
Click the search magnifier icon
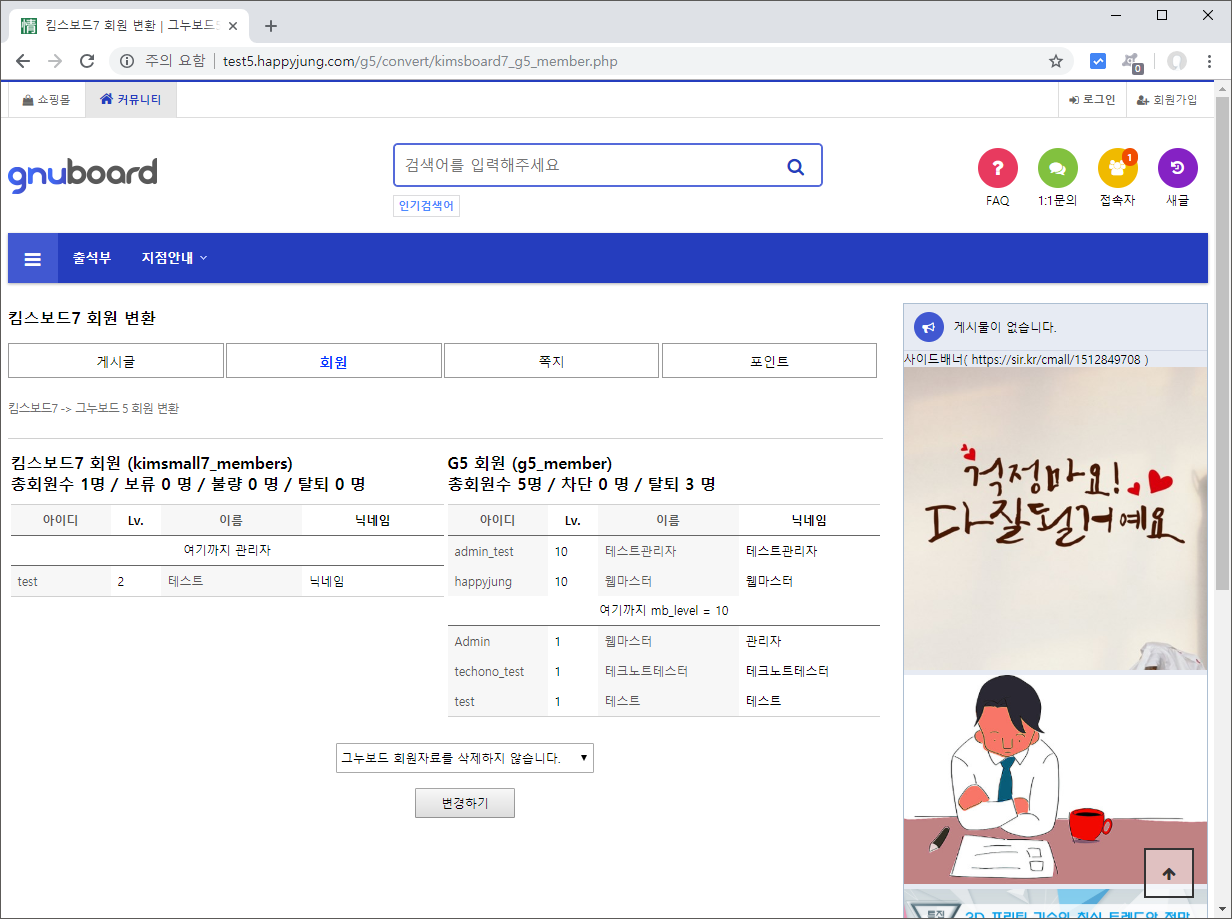796,166
